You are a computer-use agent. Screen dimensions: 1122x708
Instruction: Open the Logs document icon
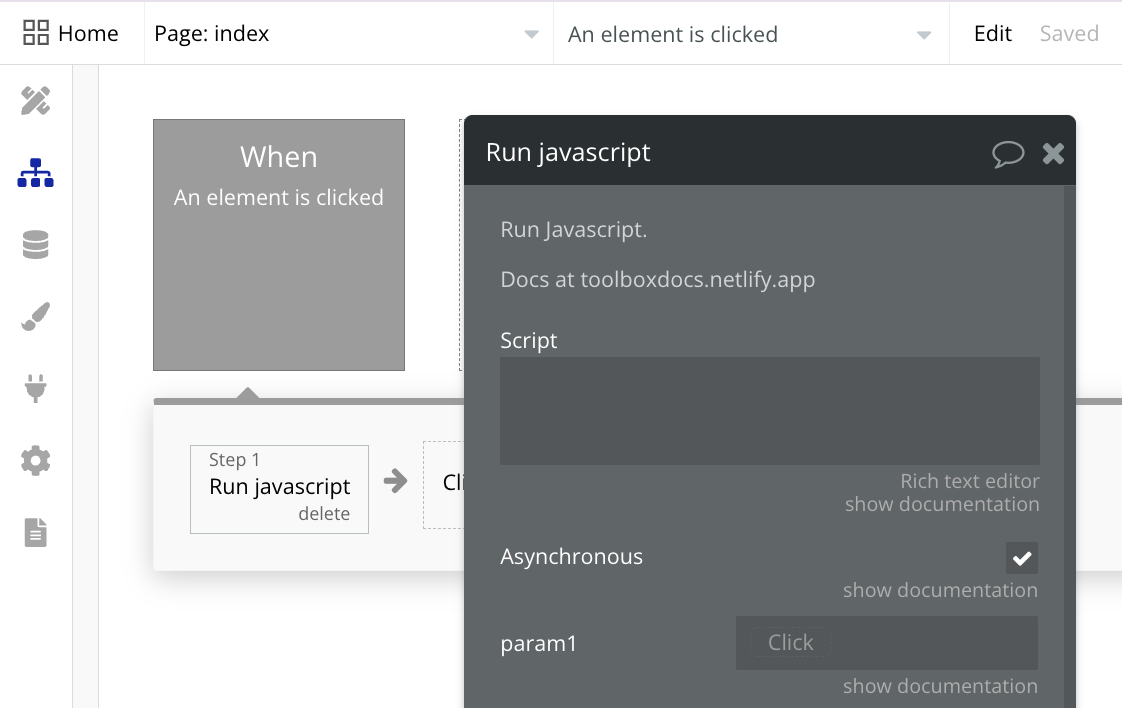[x=36, y=532]
